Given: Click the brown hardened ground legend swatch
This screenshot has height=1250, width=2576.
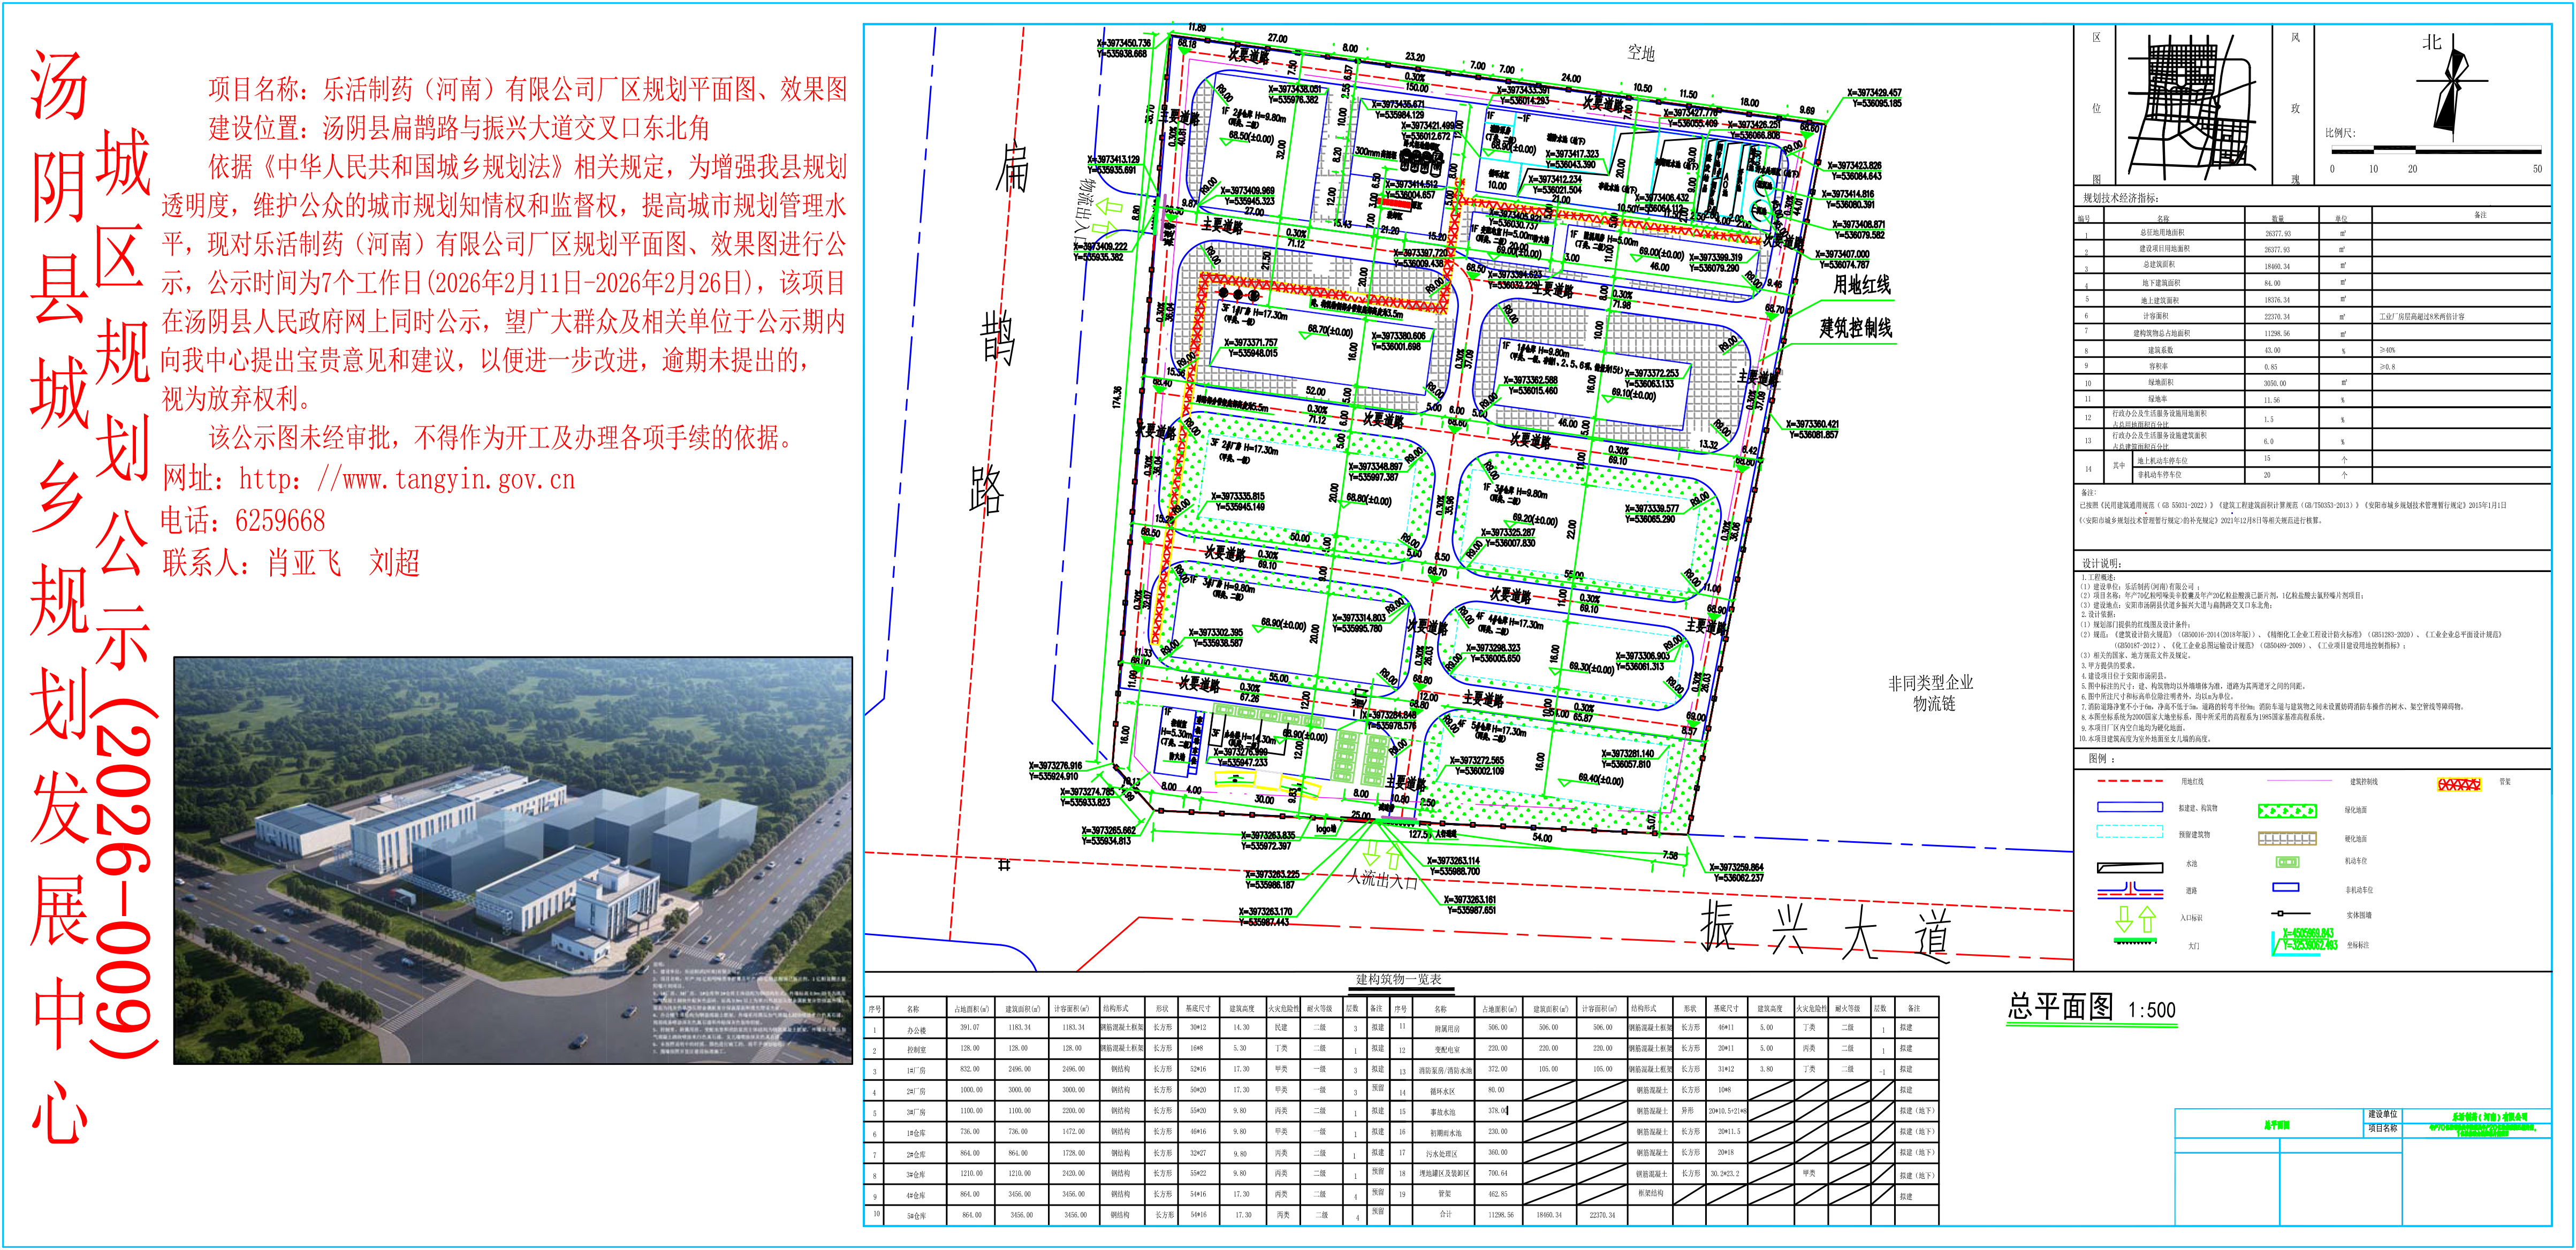Looking at the screenshot, I should pyautogui.click(x=2287, y=838).
